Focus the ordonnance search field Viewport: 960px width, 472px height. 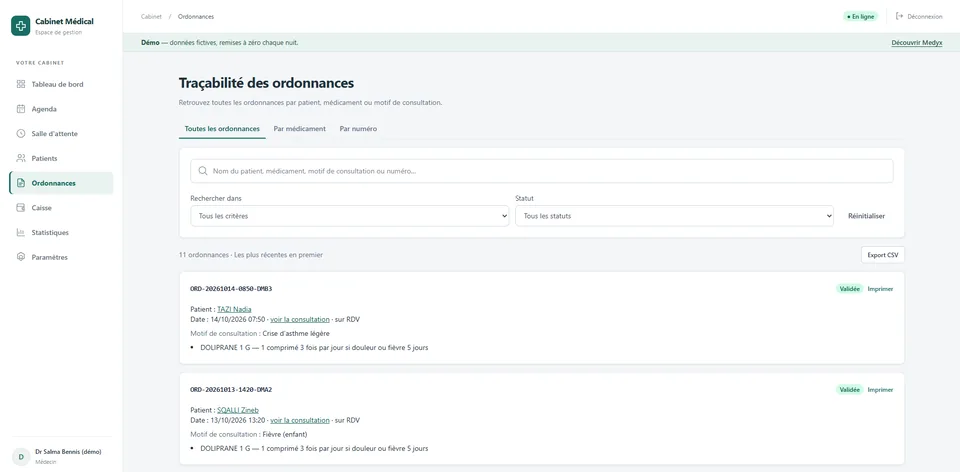click(x=542, y=171)
